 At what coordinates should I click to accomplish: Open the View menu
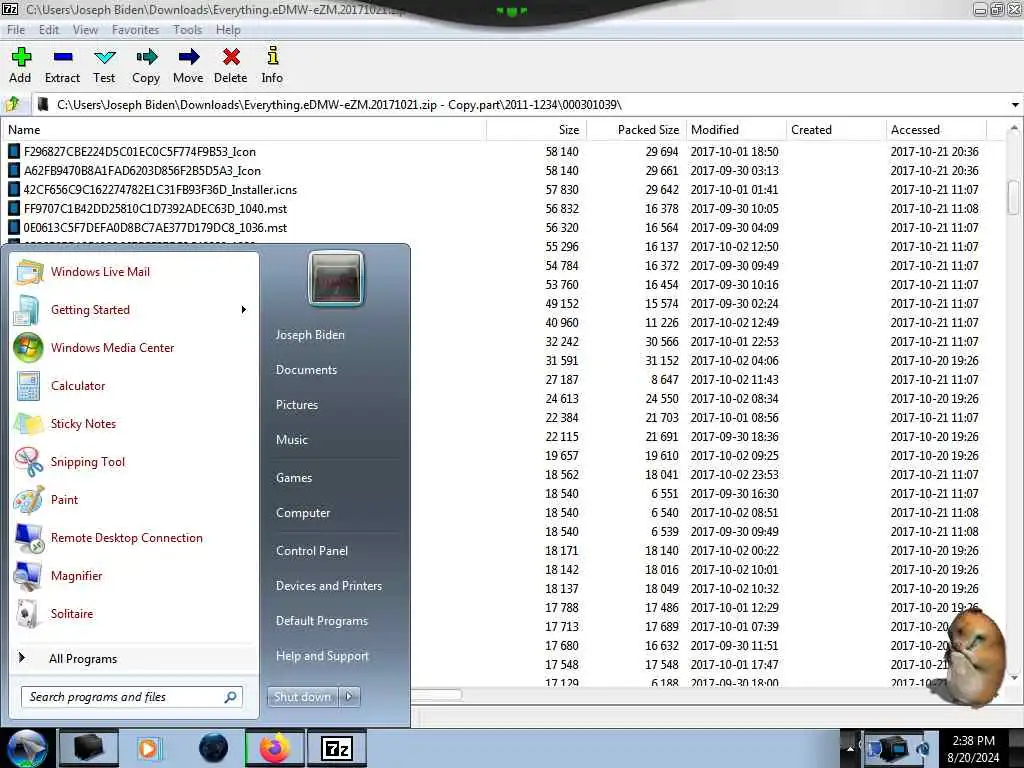pyautogui.click(x=85, y=30)
